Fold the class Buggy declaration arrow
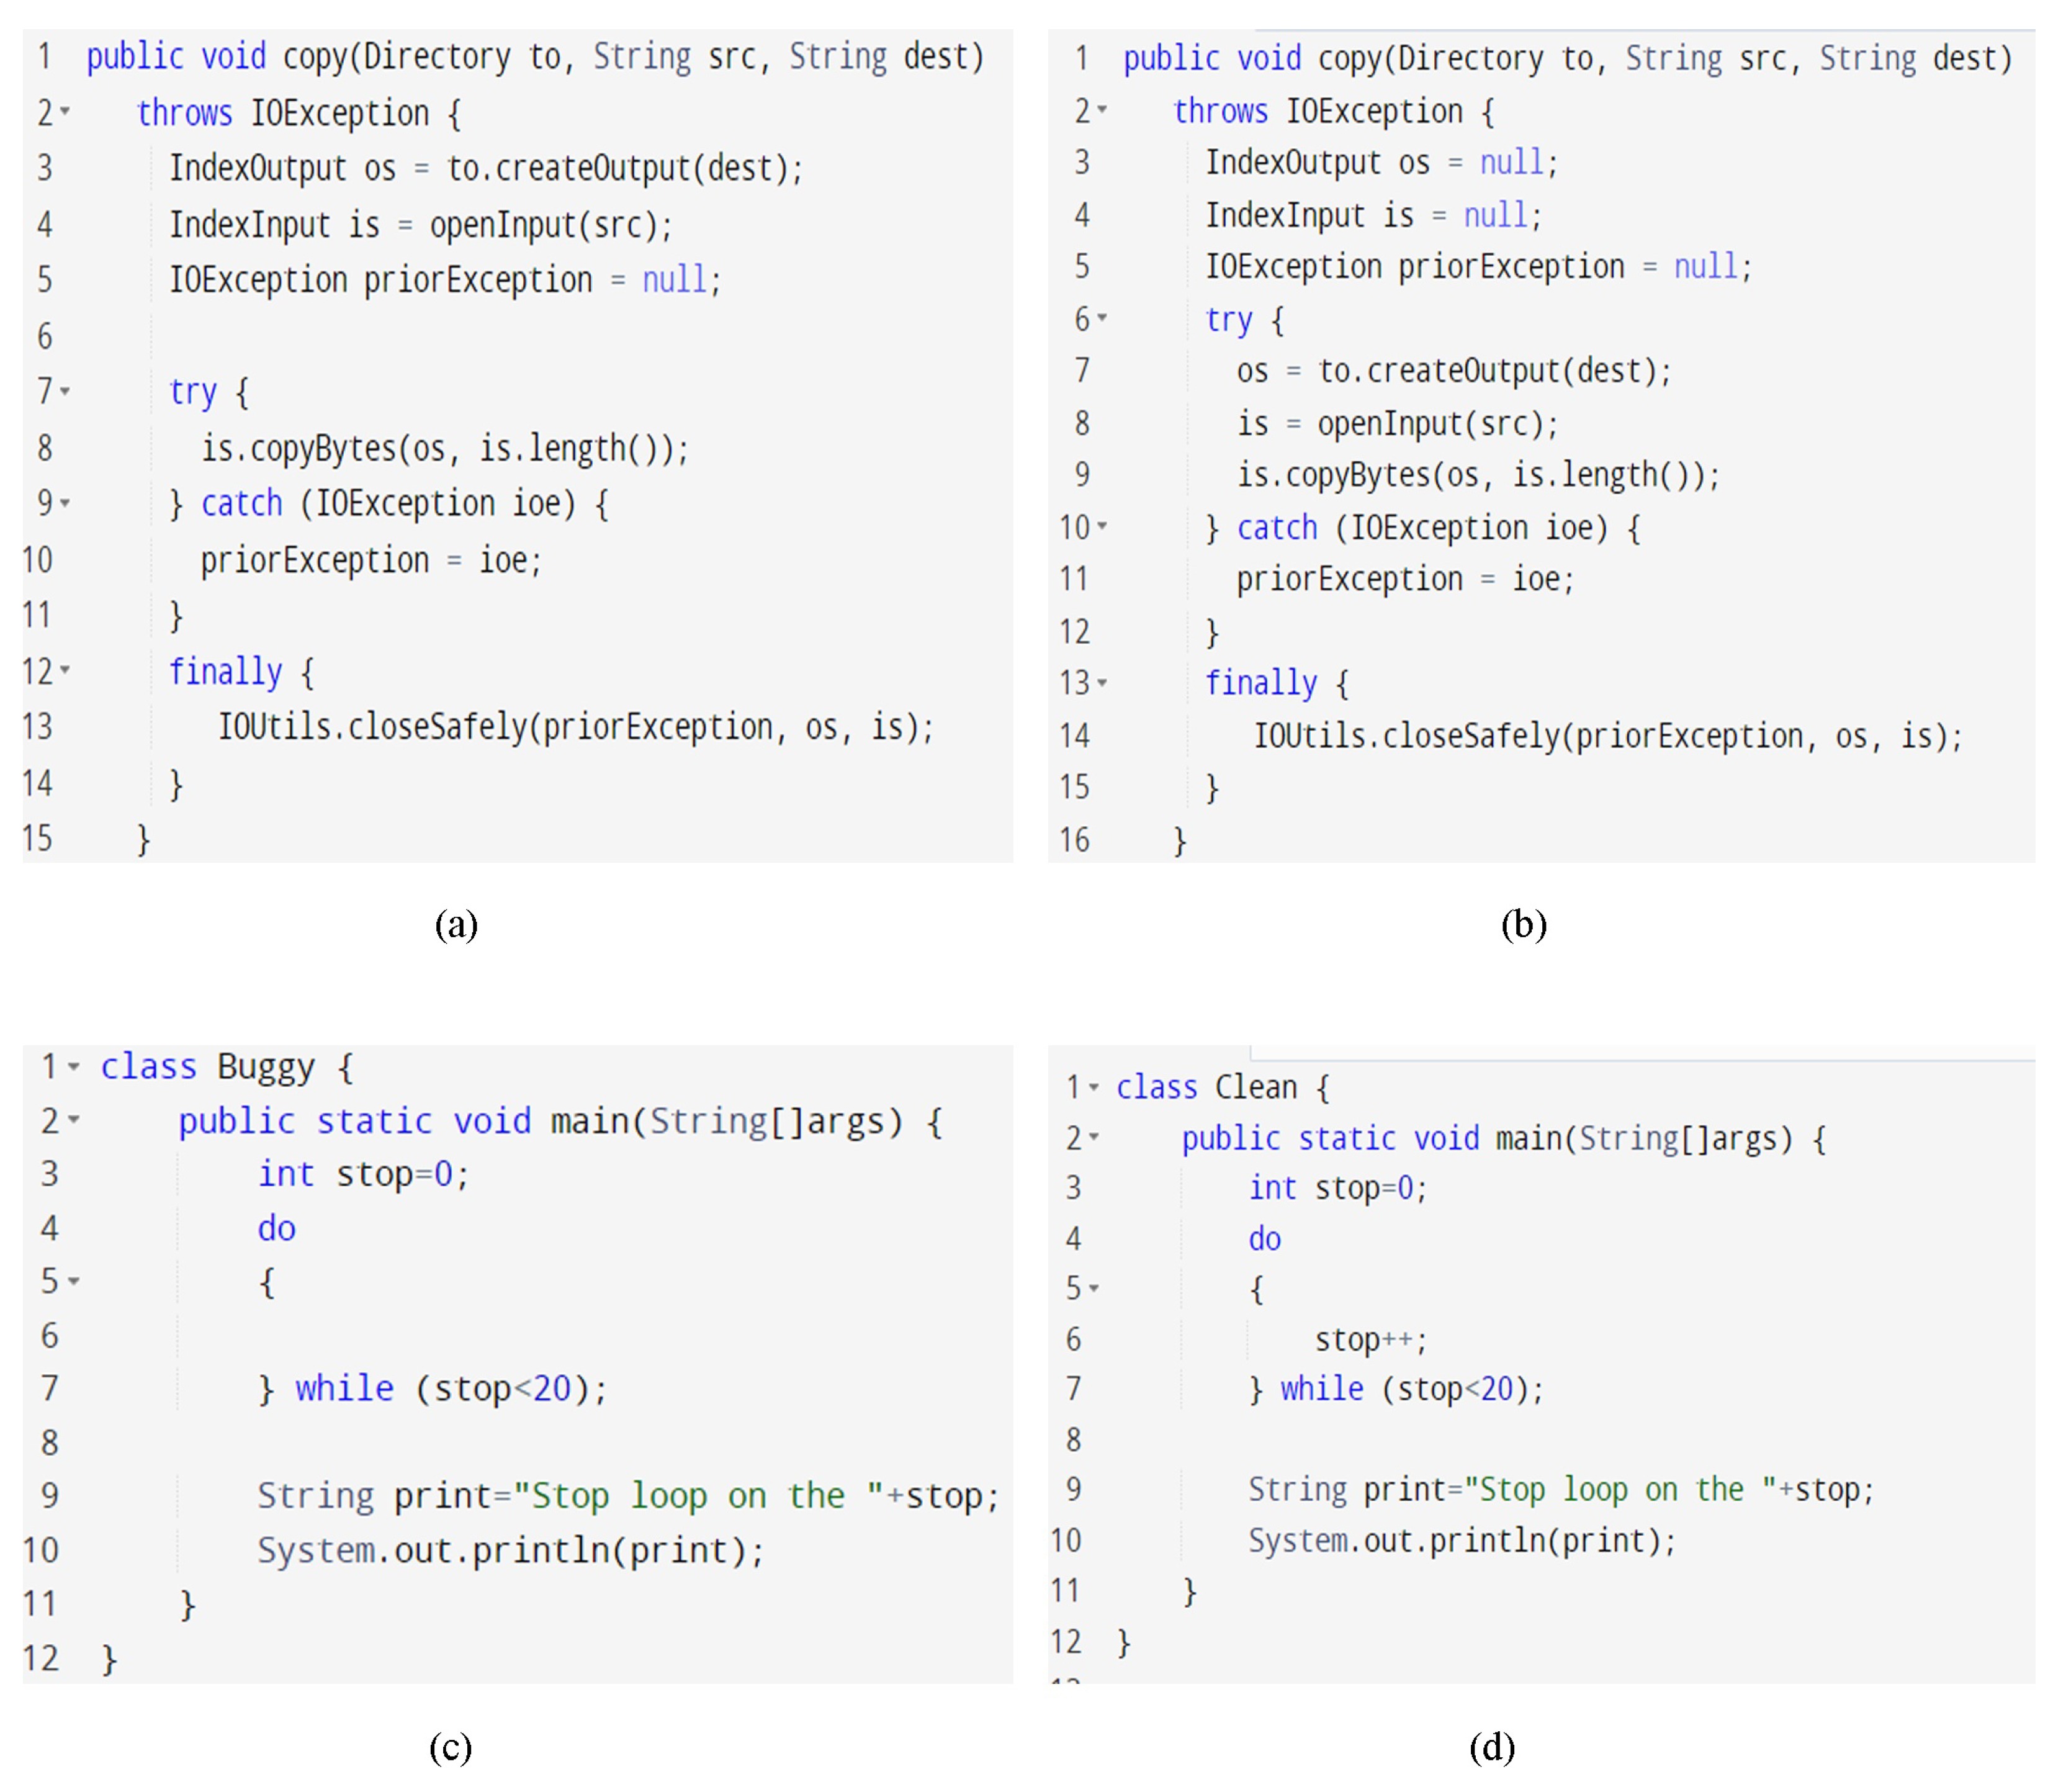This screenshot has height=1792, width=2066. pyautogui.click(x=73, y=1067)
